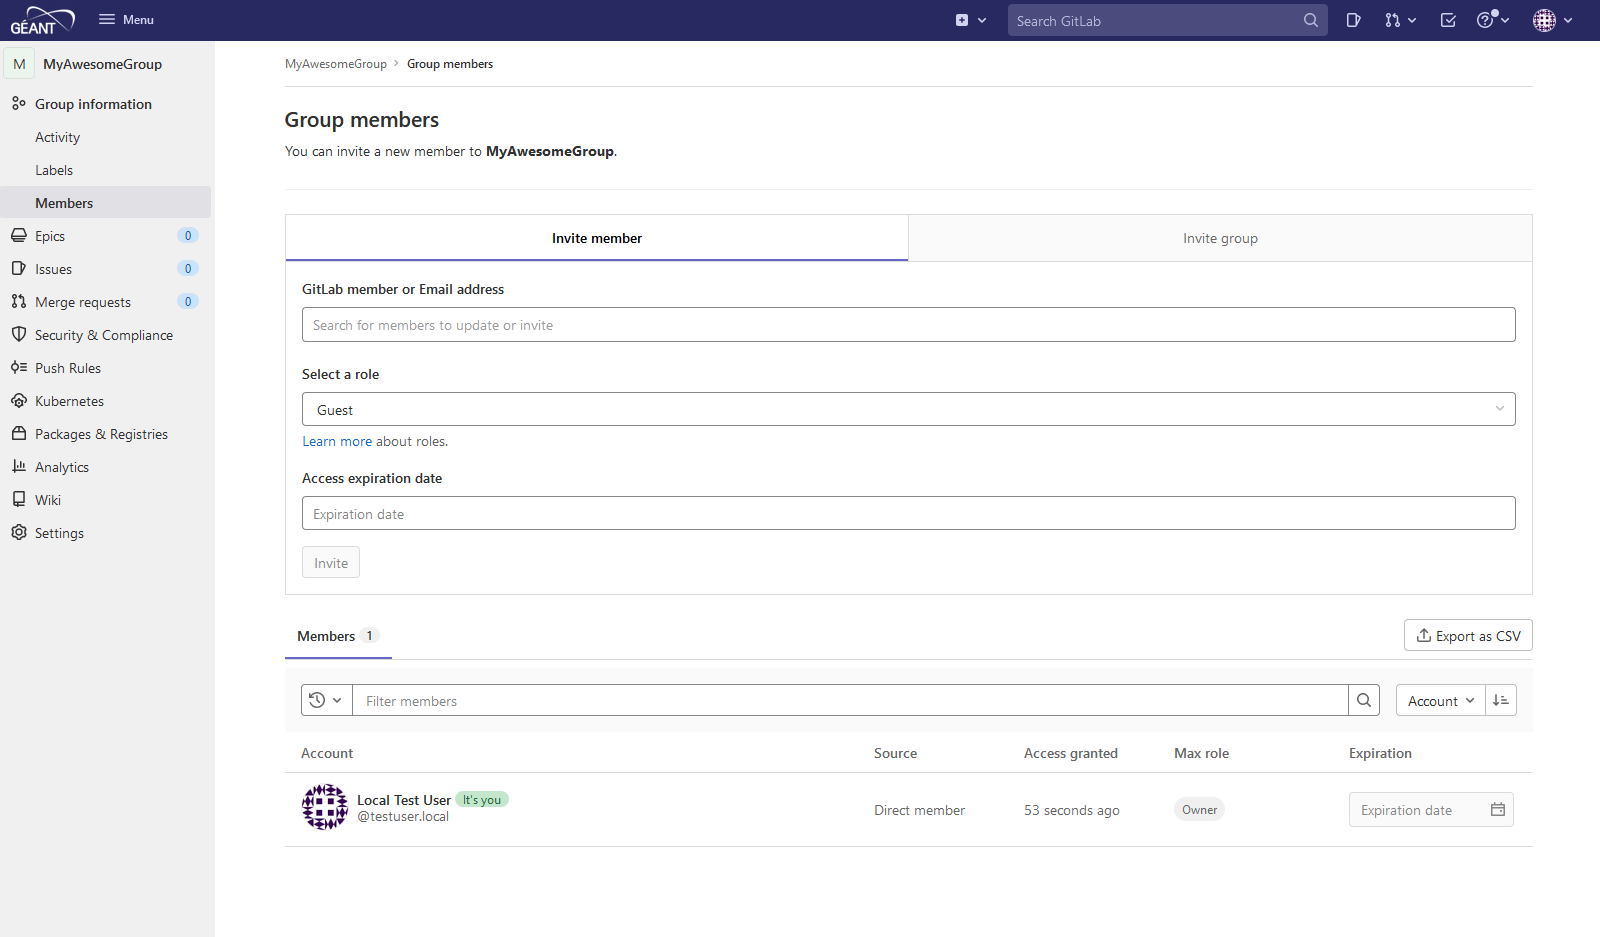This screenshot has width=1600, height=937.
Task: Switch to Invite group tab
Action: click(1220, 238)
